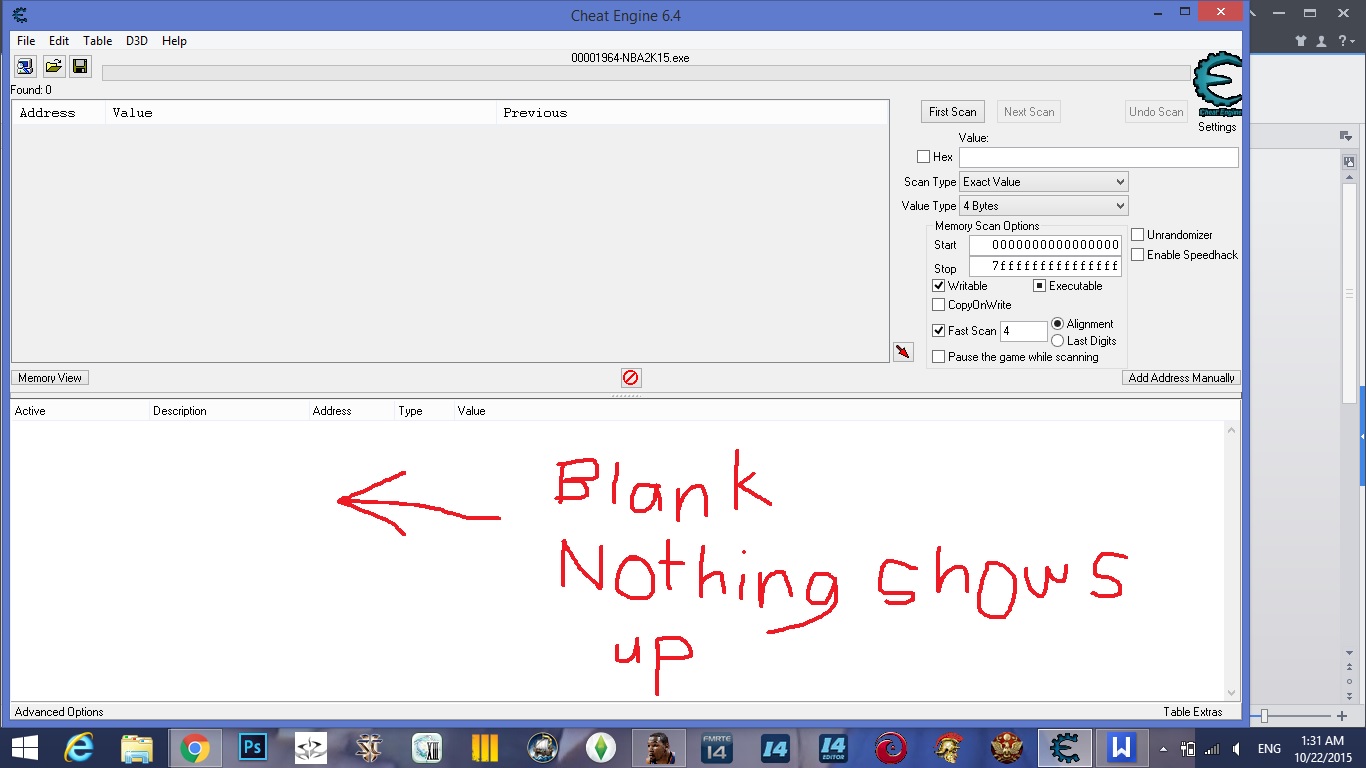This screenshot has height=768, width=1366.
Task: Click the red clear address list icon
Action: [x=631, y=378]
